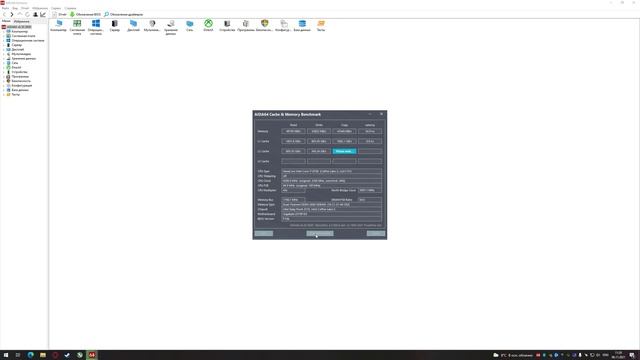Click the Memory latency result field
Screen dimensions: 640x360
tap(370, 131)
